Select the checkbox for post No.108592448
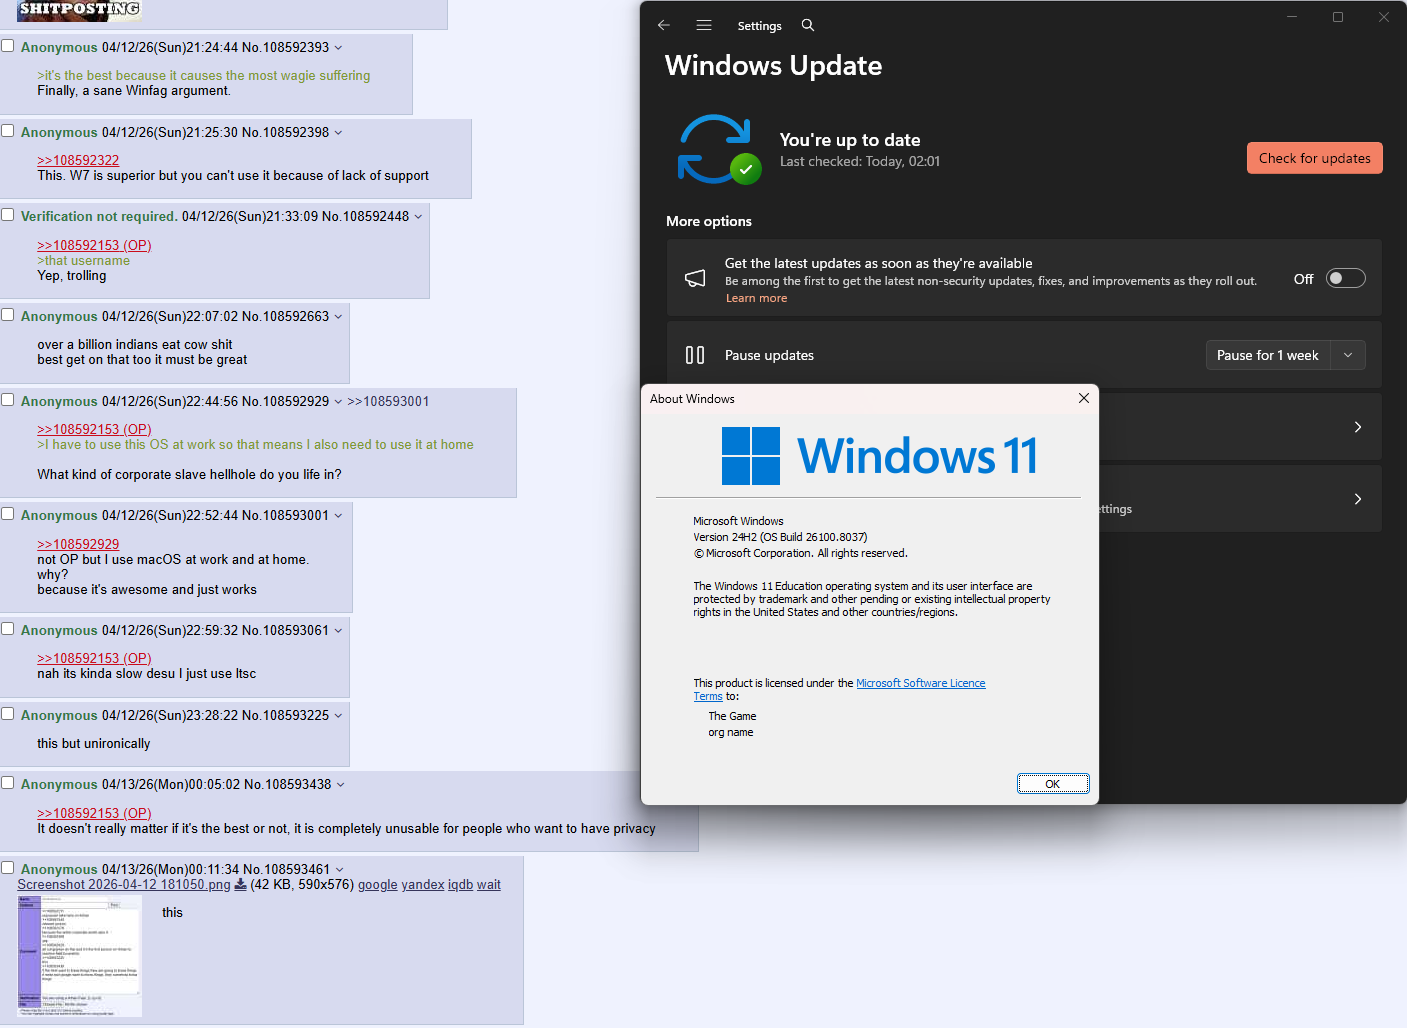Image resolution: width=1407 pixels, height=1028 pixels. click(8, 215)
